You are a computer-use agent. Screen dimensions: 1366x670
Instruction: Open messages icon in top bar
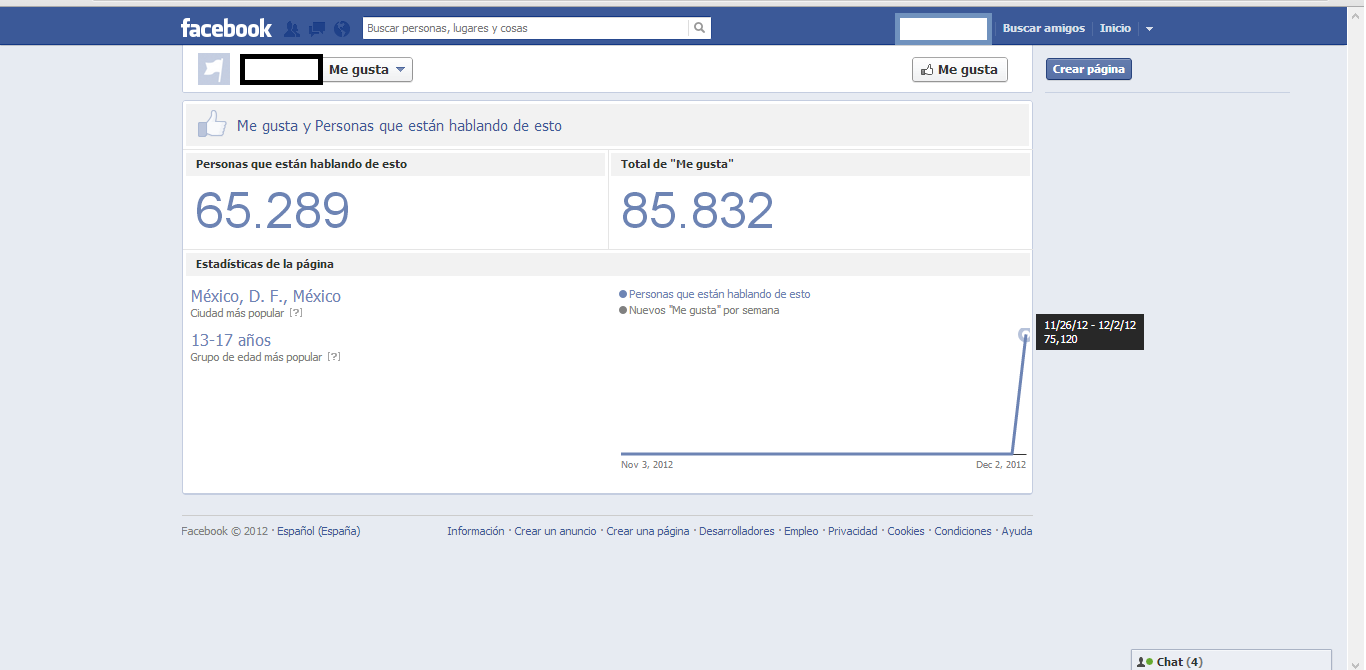click(x=317, y=29)
